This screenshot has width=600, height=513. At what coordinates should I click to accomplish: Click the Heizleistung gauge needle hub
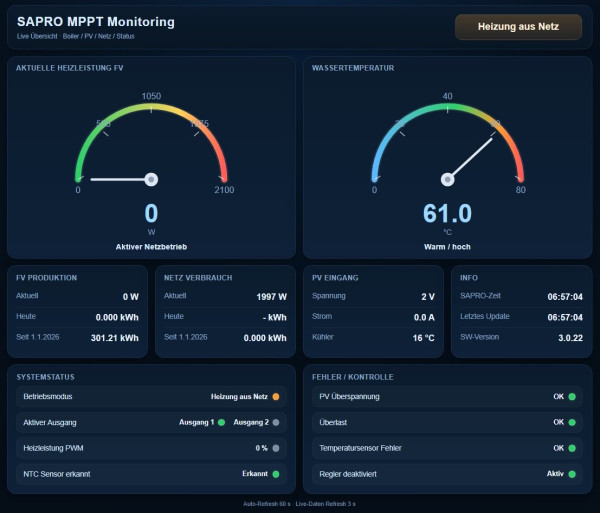pos(151,180)
